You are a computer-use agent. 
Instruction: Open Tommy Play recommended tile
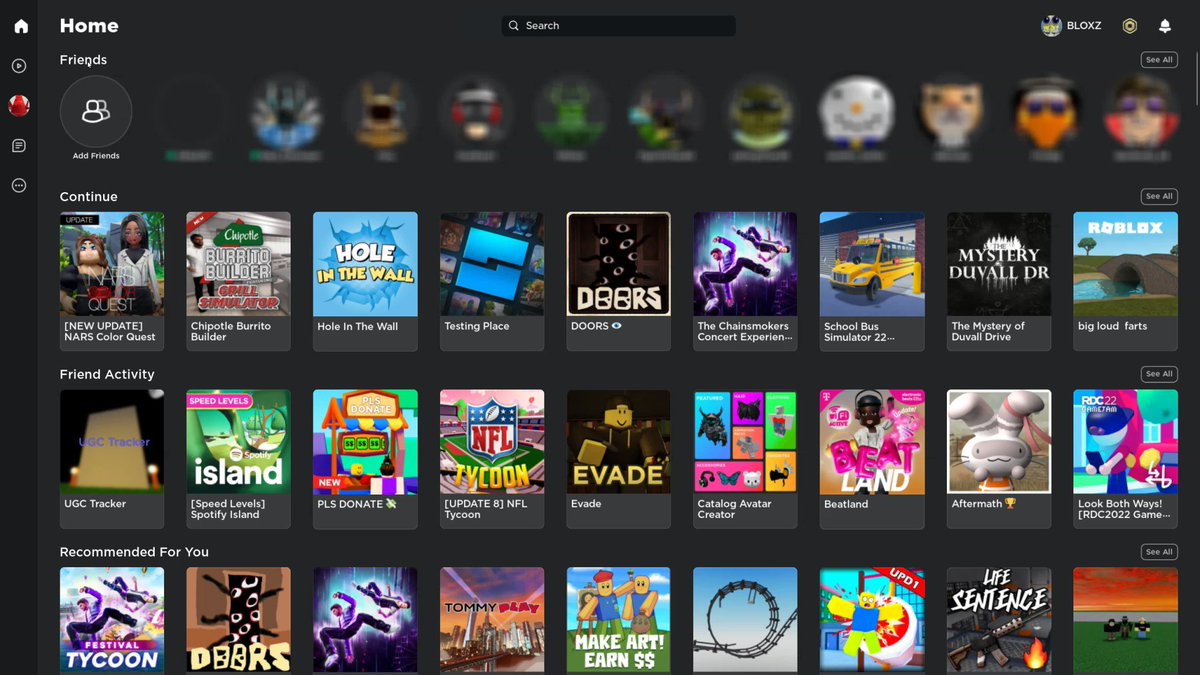coord(492,620)
